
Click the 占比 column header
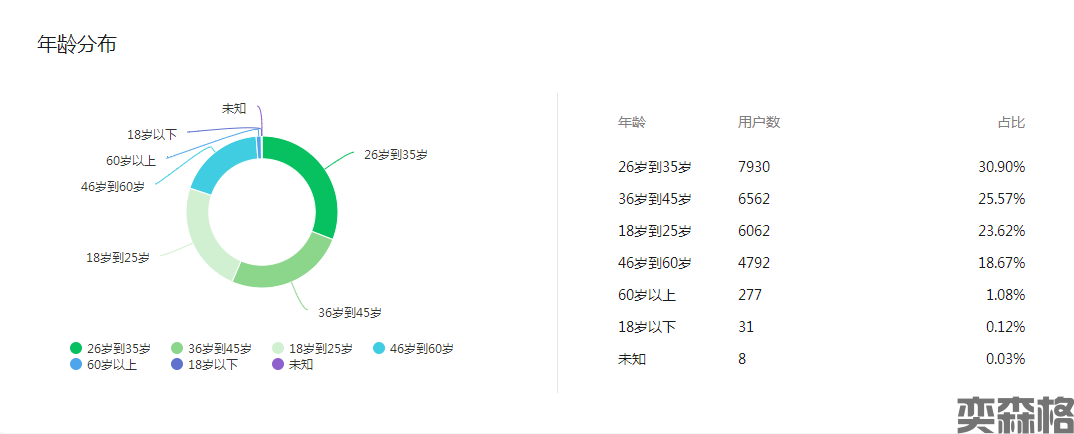[x=1011, y=122]
